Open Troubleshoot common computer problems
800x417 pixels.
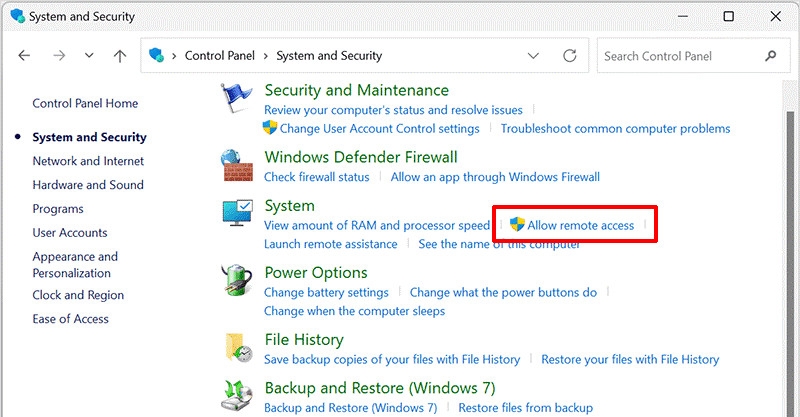(615, 129)
